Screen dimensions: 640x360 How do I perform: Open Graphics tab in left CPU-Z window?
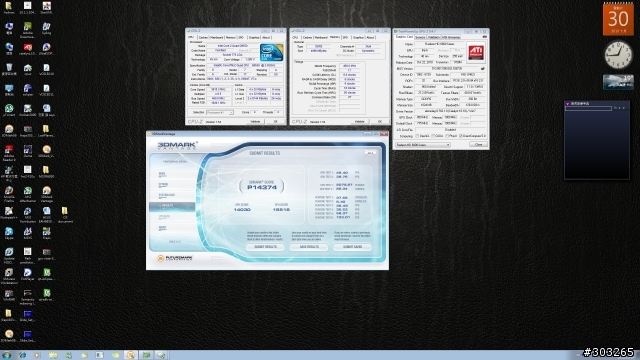tap(254, 37)
